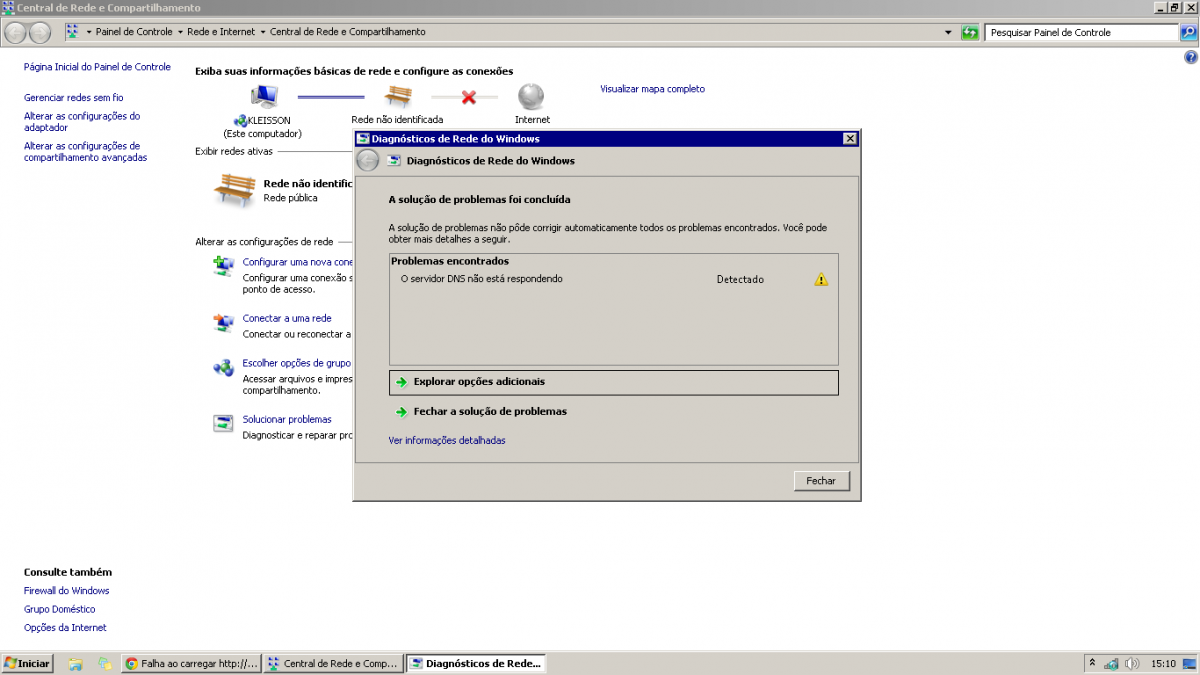Click the Control Panel icon in address bar
This screenshot has height=675, width=1200.
coord(73,32)
